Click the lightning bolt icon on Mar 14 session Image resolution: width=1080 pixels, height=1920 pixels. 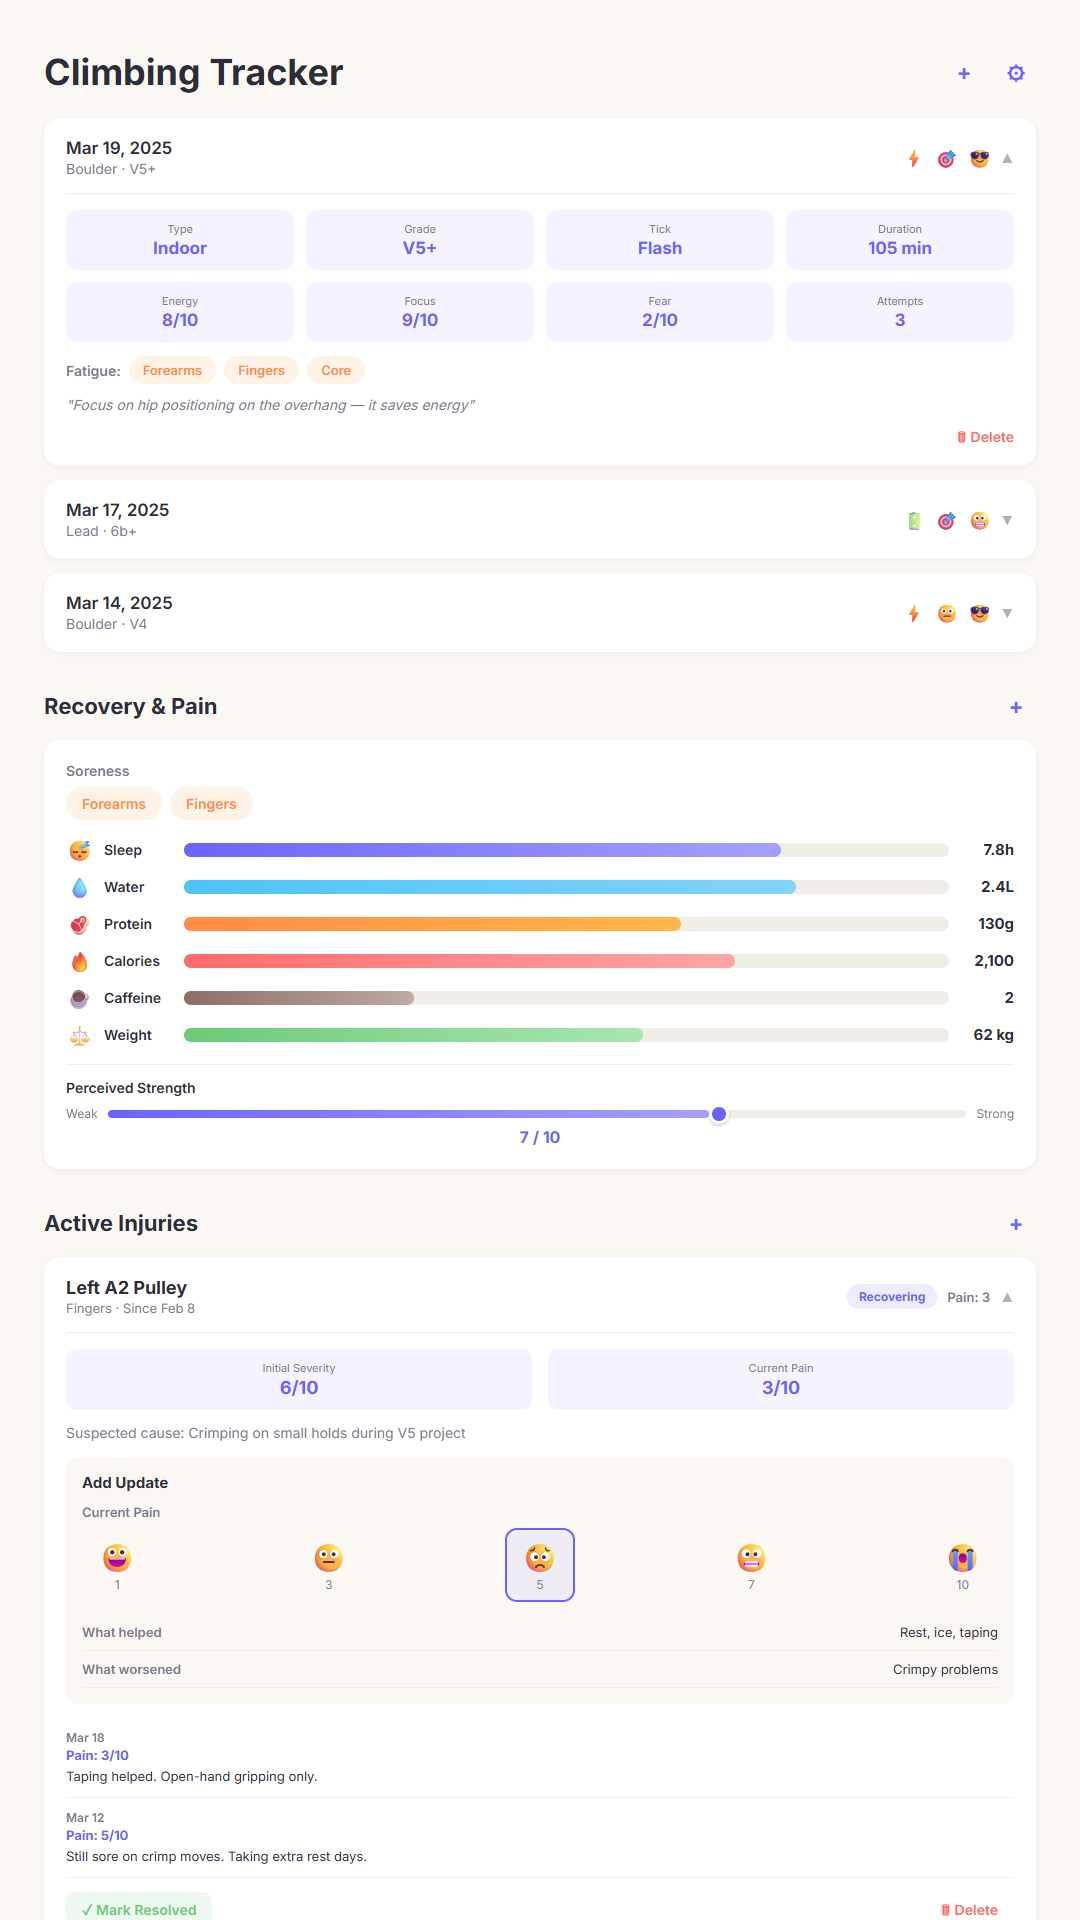point(914,614)
